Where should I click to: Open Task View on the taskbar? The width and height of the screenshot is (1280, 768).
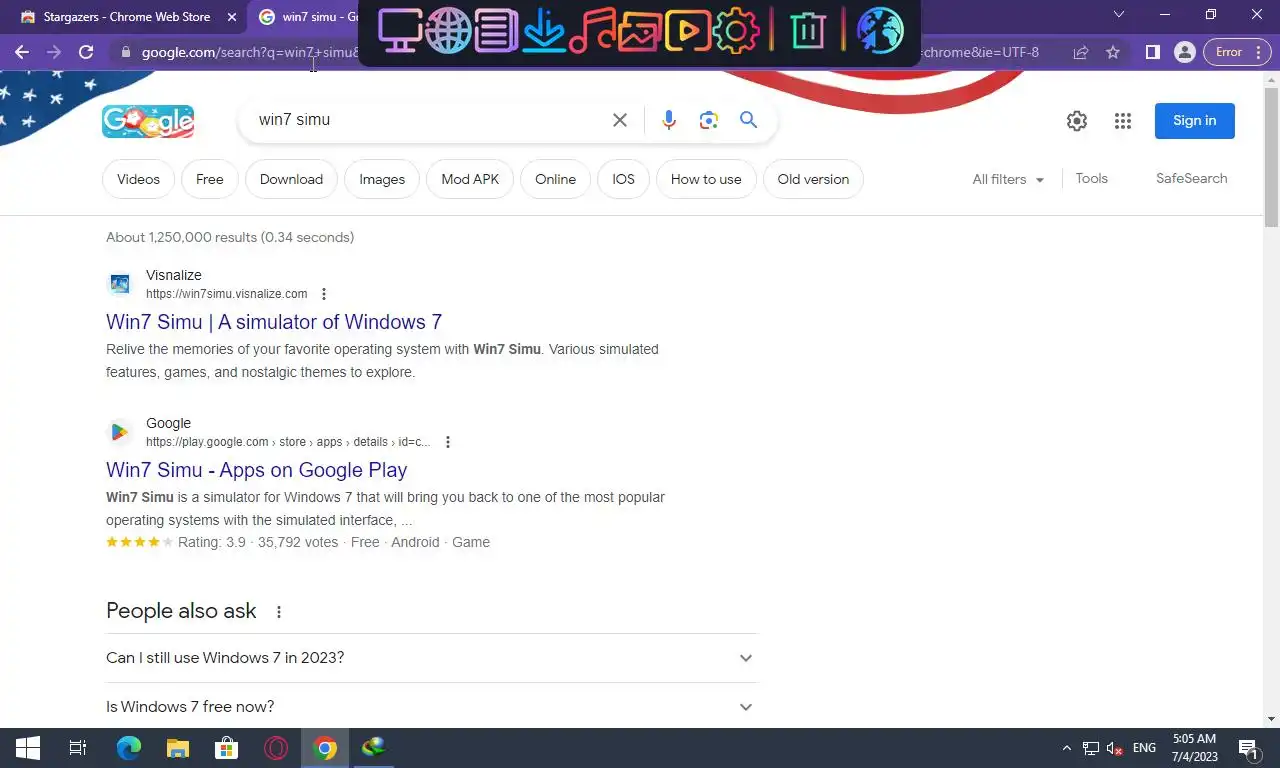pos(78,748)
